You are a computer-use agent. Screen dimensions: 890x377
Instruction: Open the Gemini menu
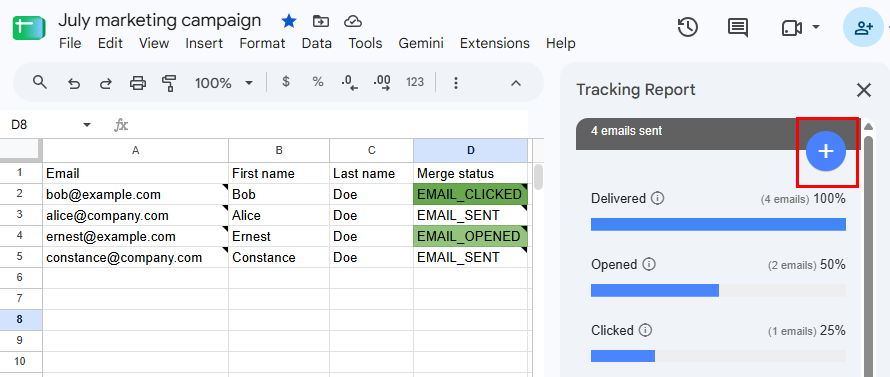421,44
